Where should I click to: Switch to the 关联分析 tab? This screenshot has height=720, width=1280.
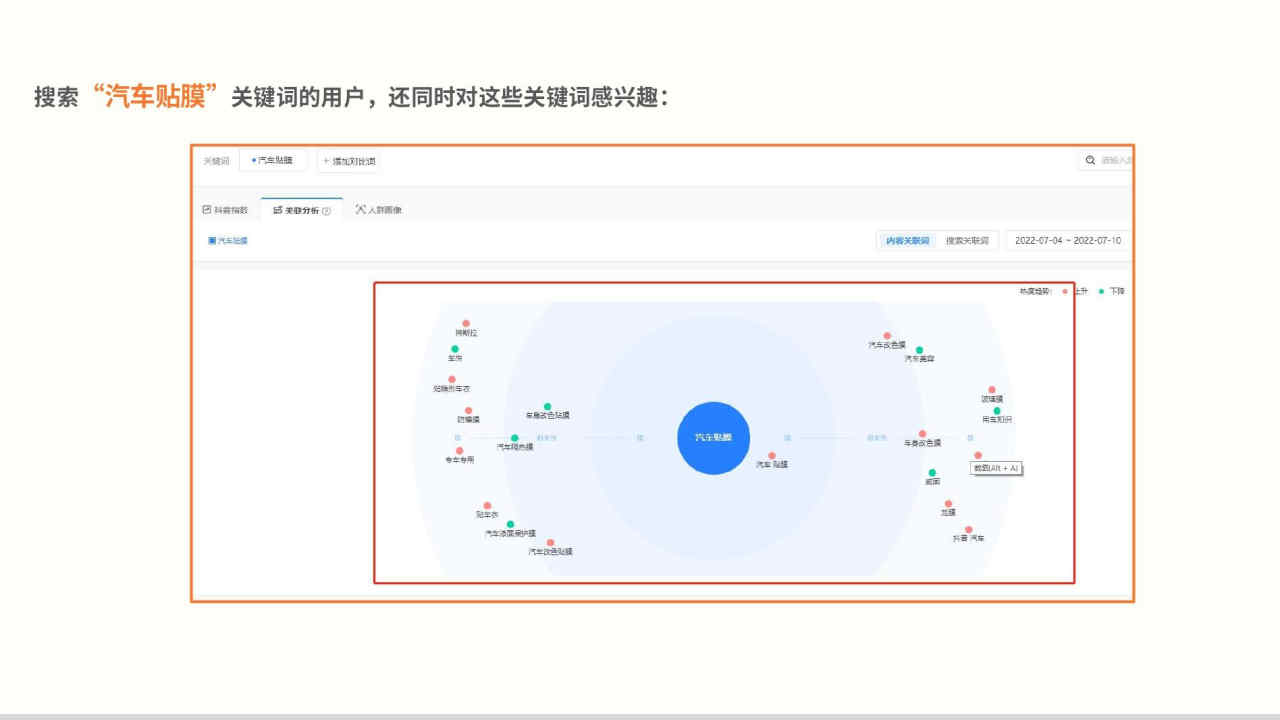[x=301, y=210]
